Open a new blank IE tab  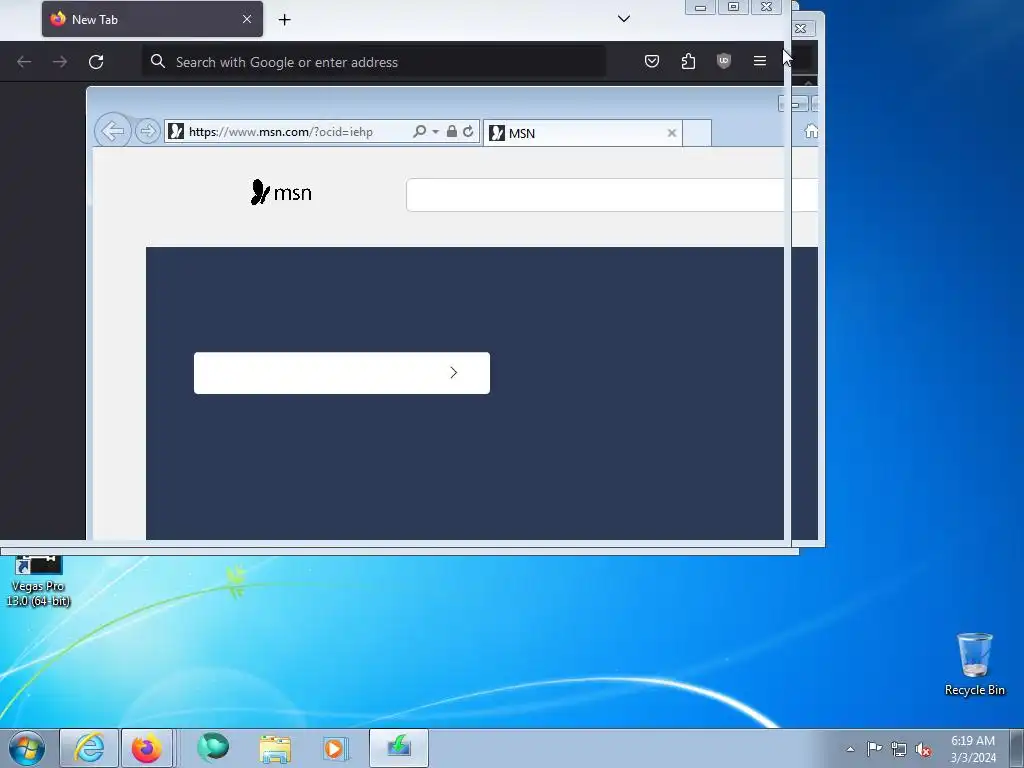tap(697, 133)
